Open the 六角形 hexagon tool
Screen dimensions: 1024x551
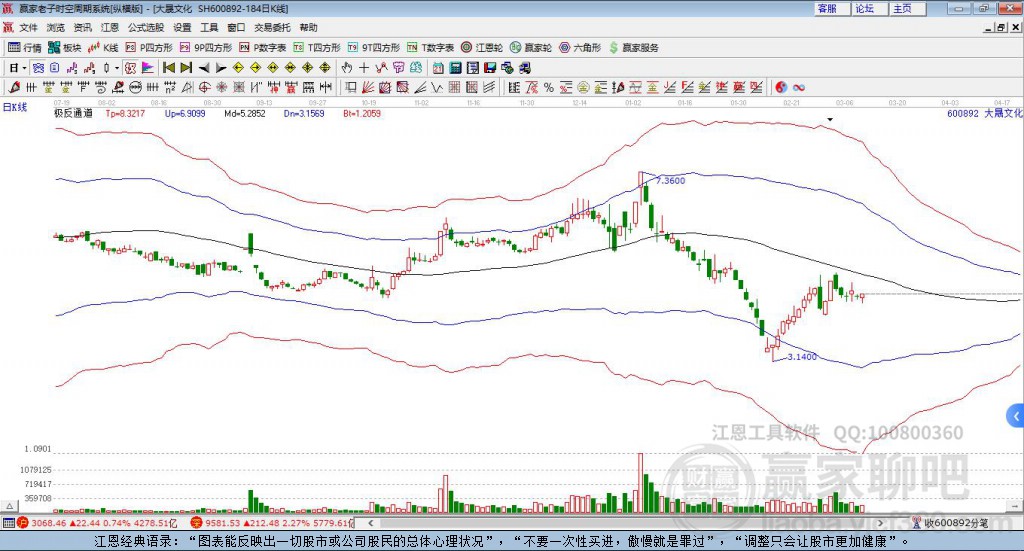click(580, 48)
